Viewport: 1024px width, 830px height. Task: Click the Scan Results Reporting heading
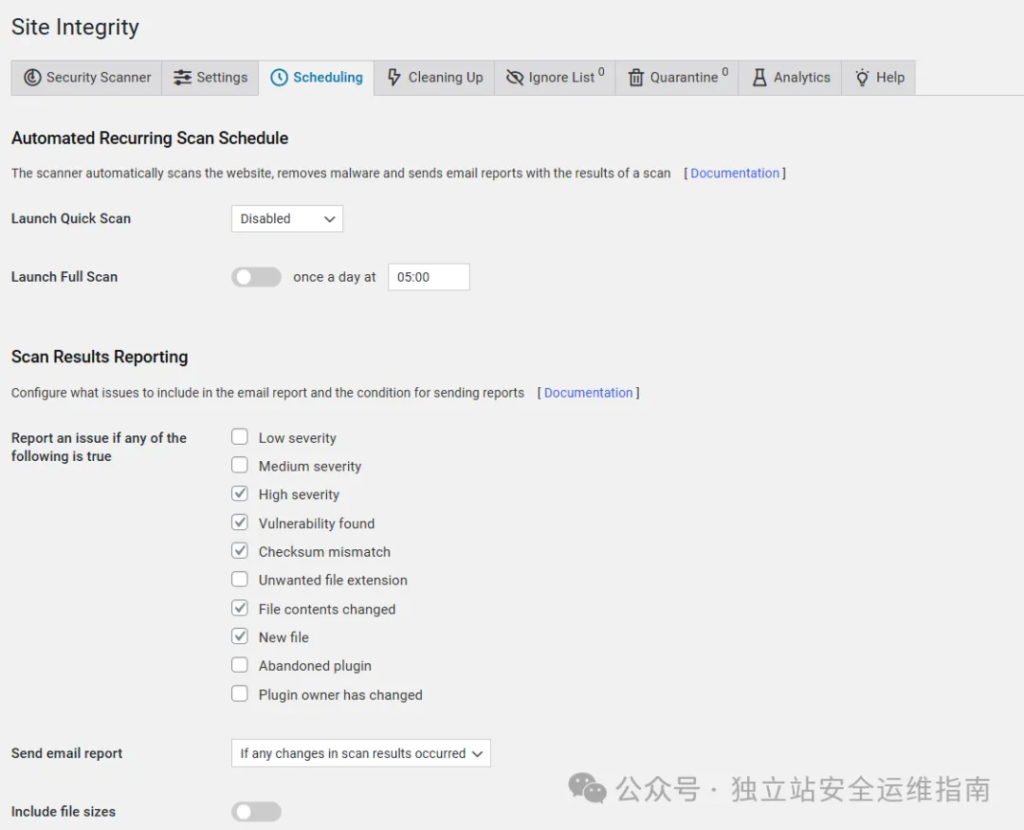[x=99, y=357]
